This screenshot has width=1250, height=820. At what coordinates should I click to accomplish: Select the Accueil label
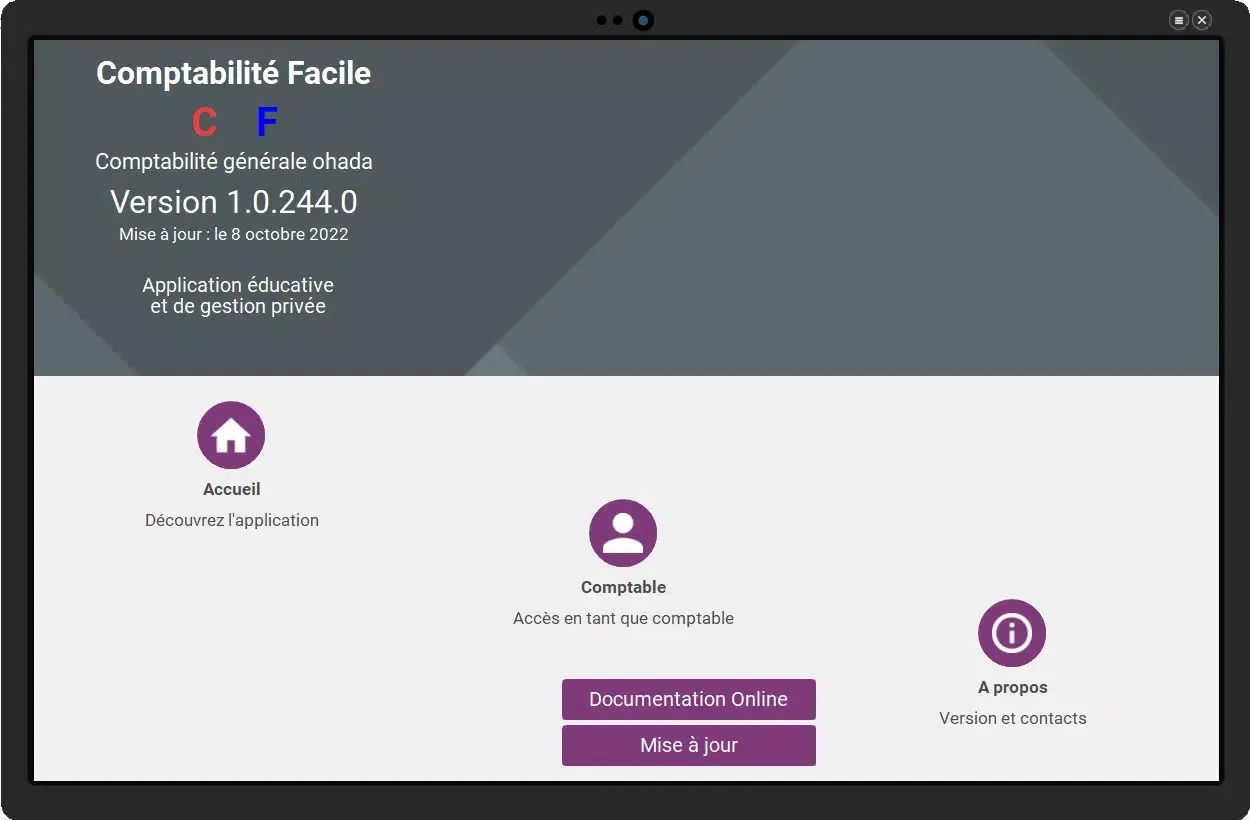(231, 489)
